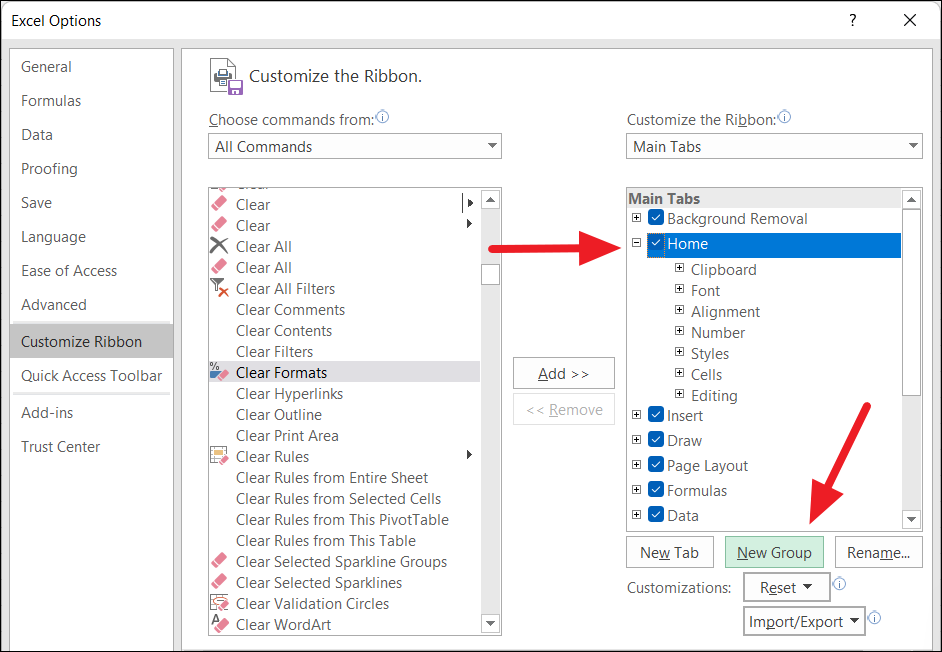The width and height of the screenshot is (942, 652).
Task: Click the Clear Validation Circles icon
Action: pos(219,602)
